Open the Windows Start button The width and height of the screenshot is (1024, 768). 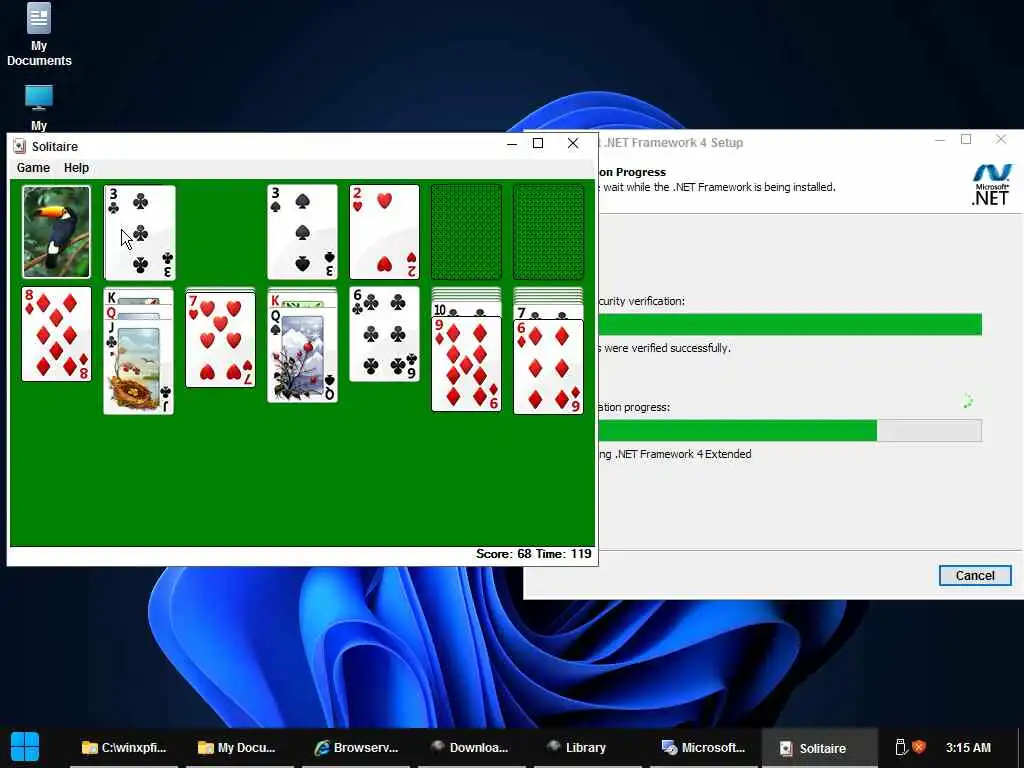pos(25,747)
